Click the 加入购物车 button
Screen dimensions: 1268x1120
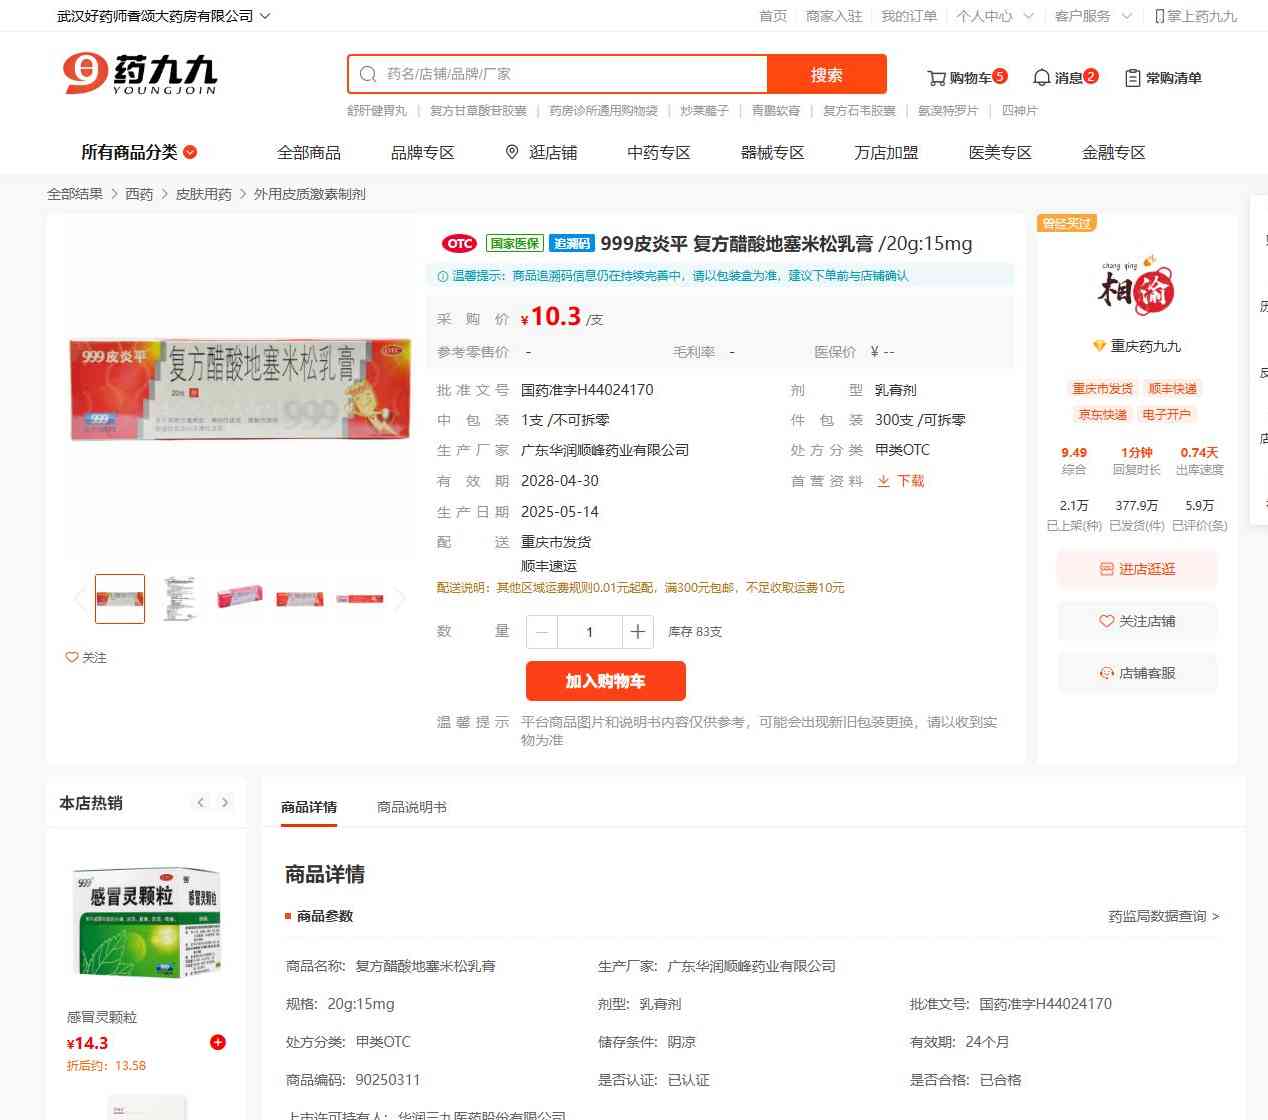[605, 681]
